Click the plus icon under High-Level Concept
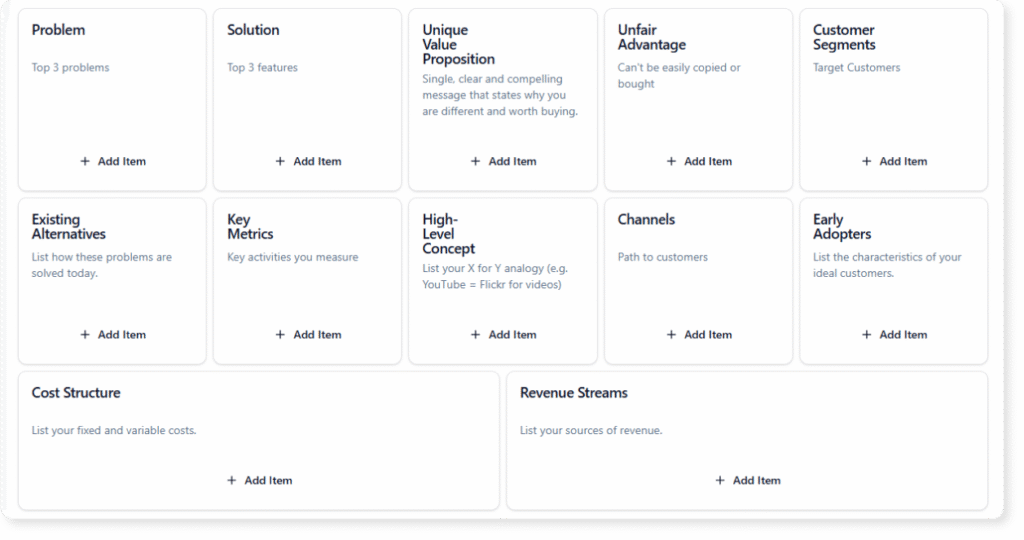1024x540 pixels. (x=476, y=335)
